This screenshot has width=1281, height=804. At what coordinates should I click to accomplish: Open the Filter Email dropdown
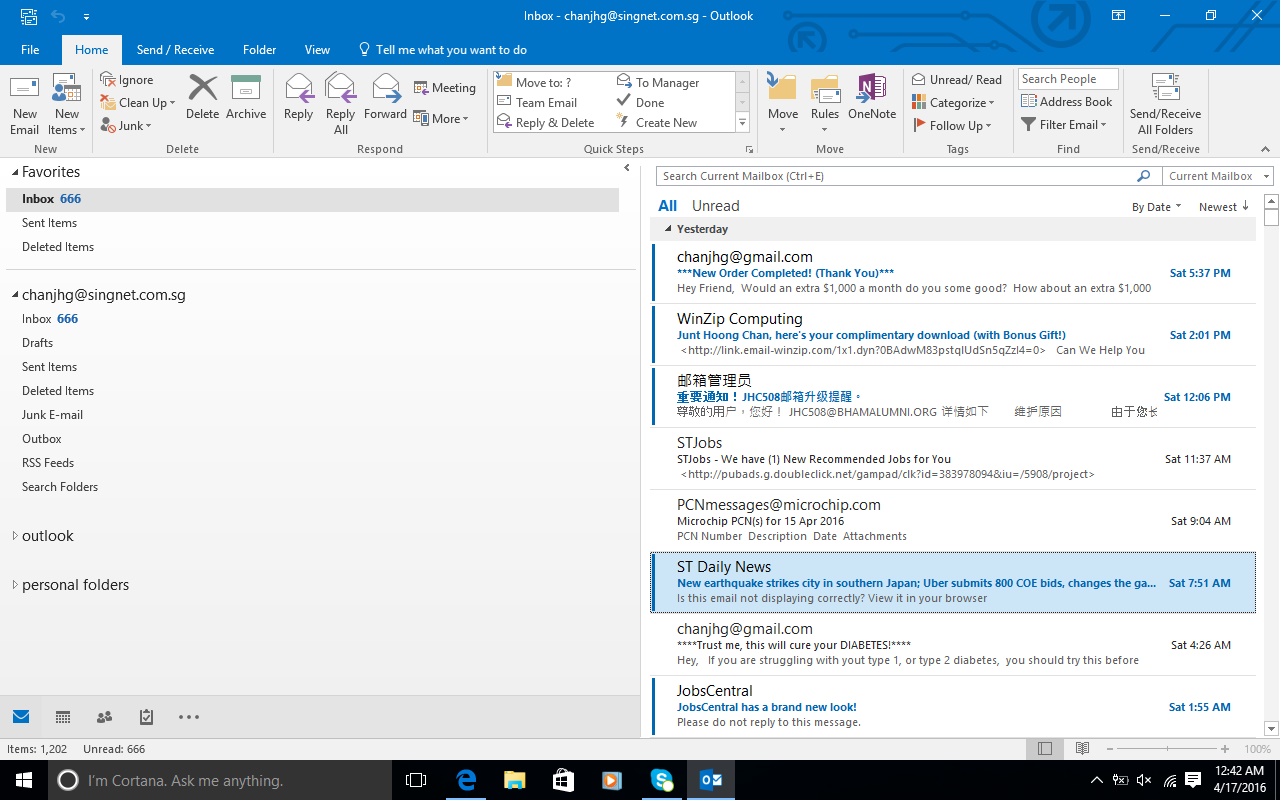point(1064,125)
